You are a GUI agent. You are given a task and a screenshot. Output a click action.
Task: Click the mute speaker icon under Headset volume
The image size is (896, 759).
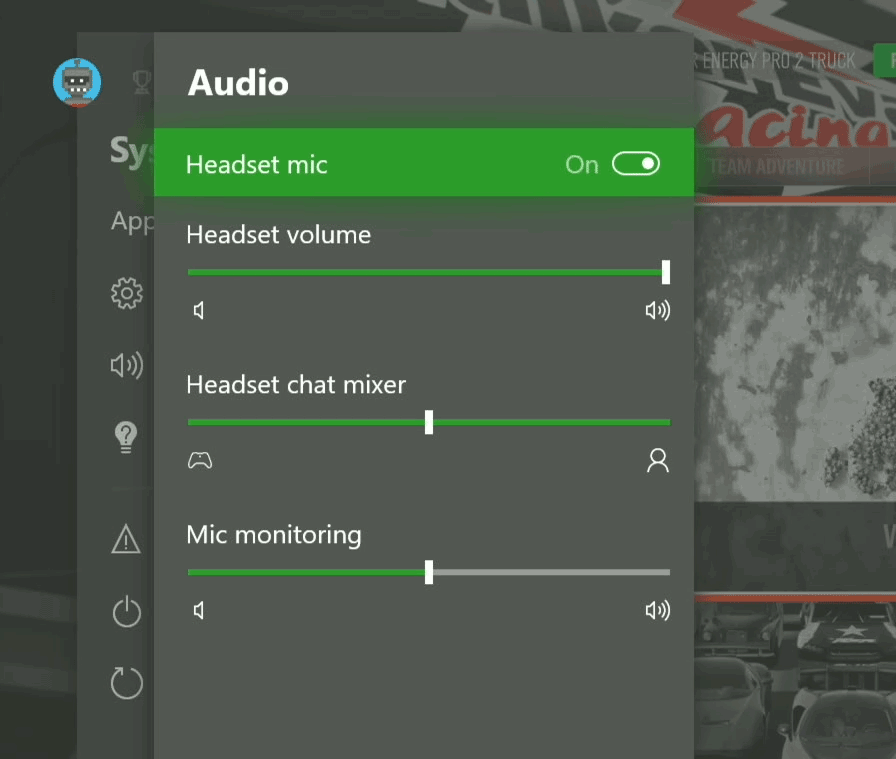(198, 310)
